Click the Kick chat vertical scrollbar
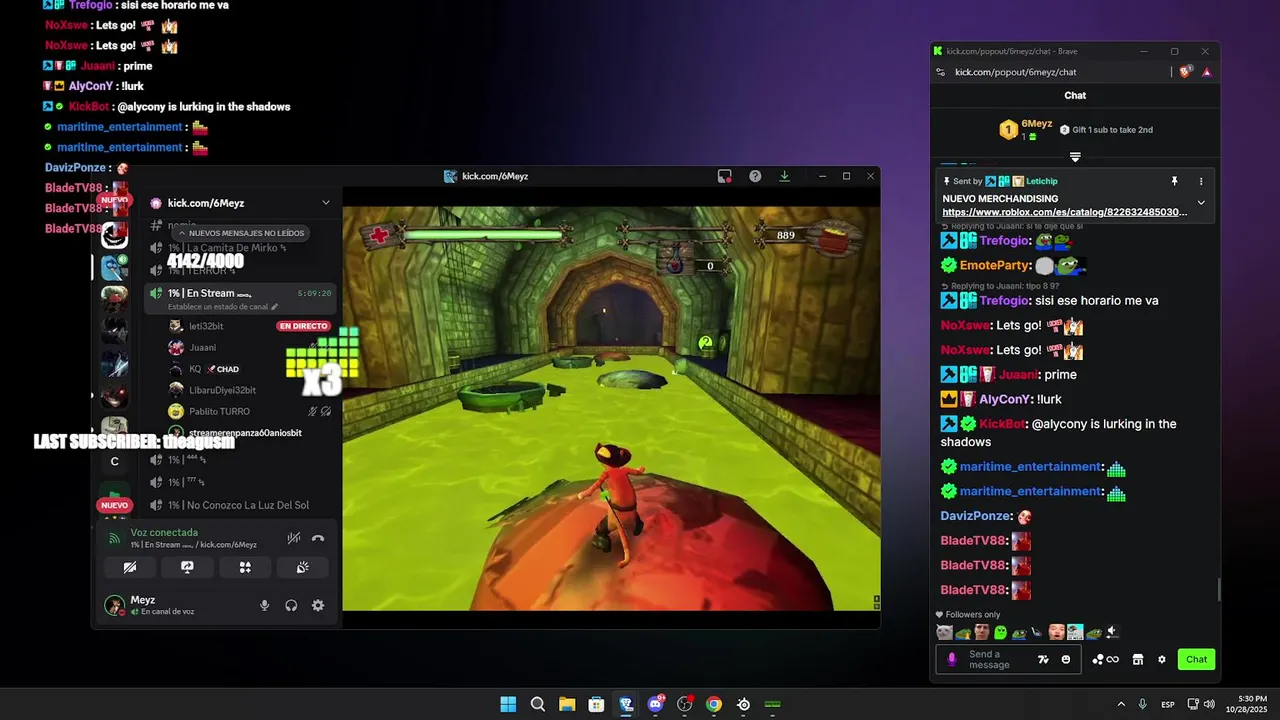Image resolution: width=1280 pixels, height=720 pixels. coord(1218,589)
